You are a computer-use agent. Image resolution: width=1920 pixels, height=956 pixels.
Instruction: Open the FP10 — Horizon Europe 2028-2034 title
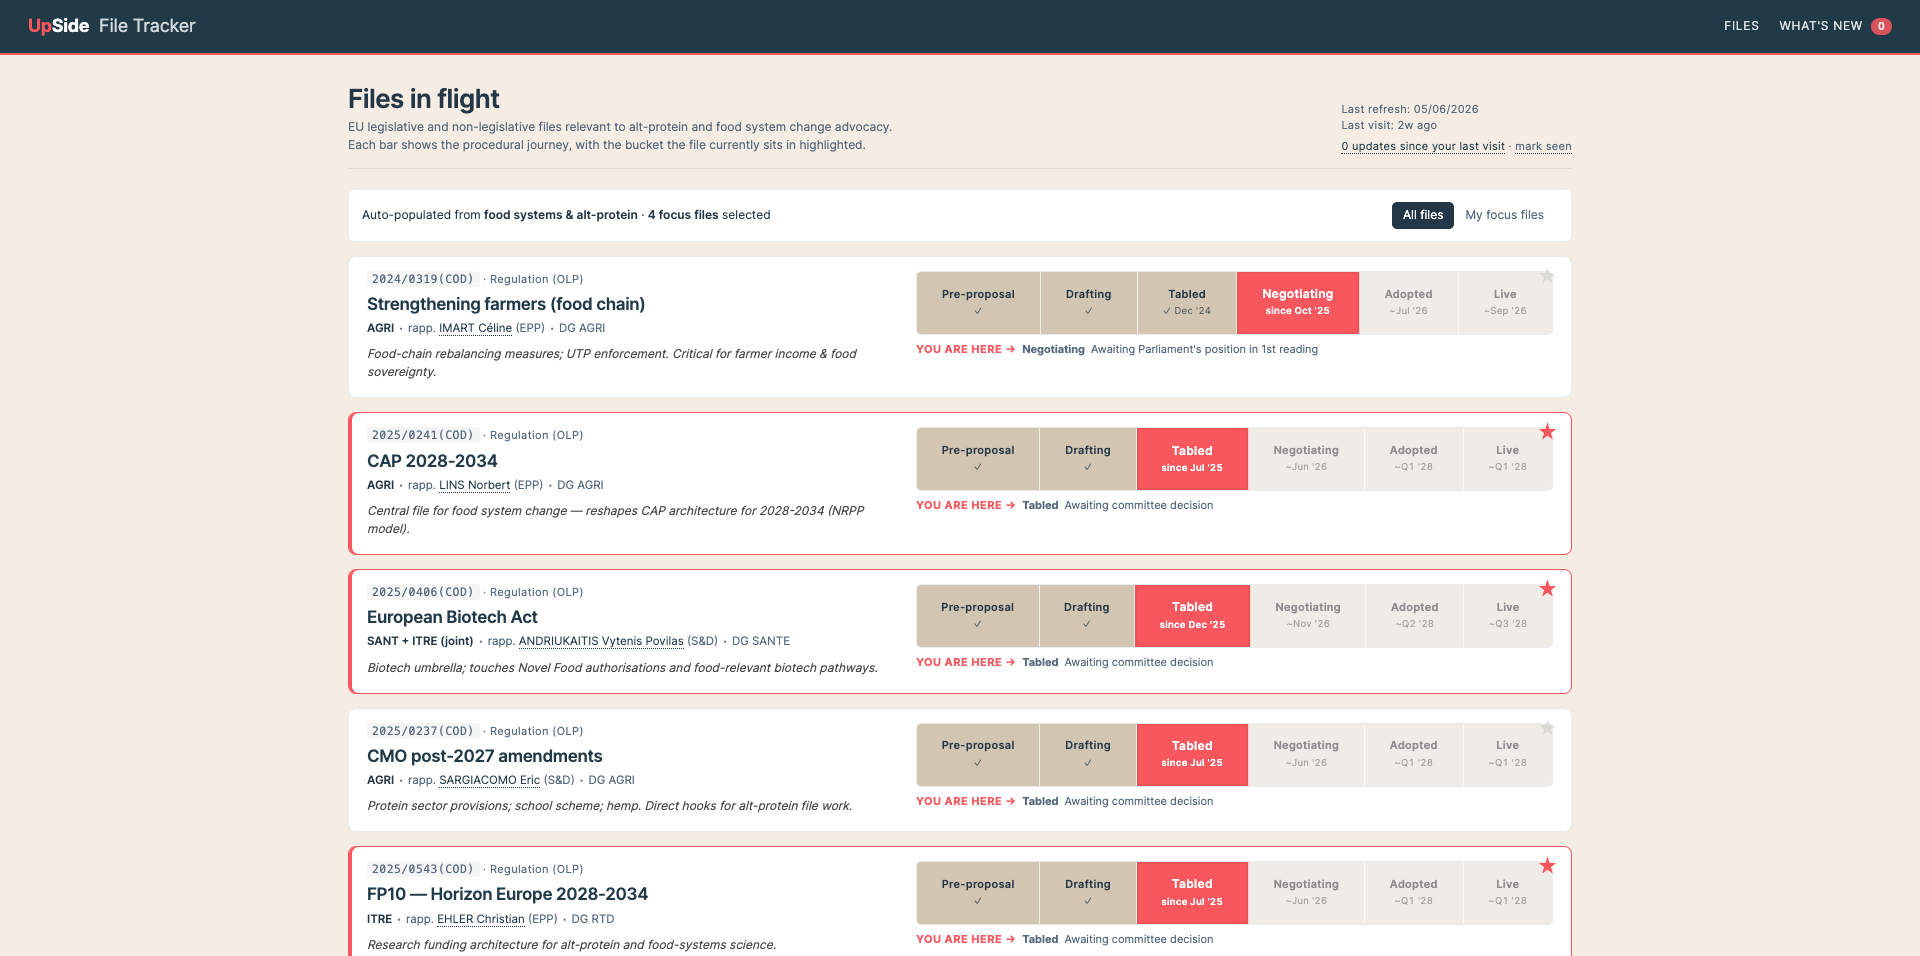point(507,894)
